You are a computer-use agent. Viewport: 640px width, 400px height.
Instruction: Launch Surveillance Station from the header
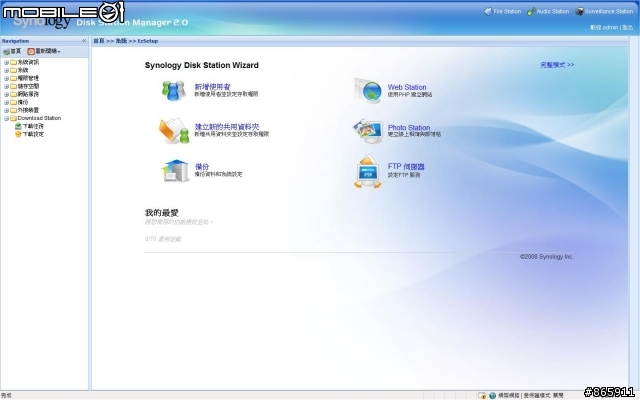click(604, 11)
